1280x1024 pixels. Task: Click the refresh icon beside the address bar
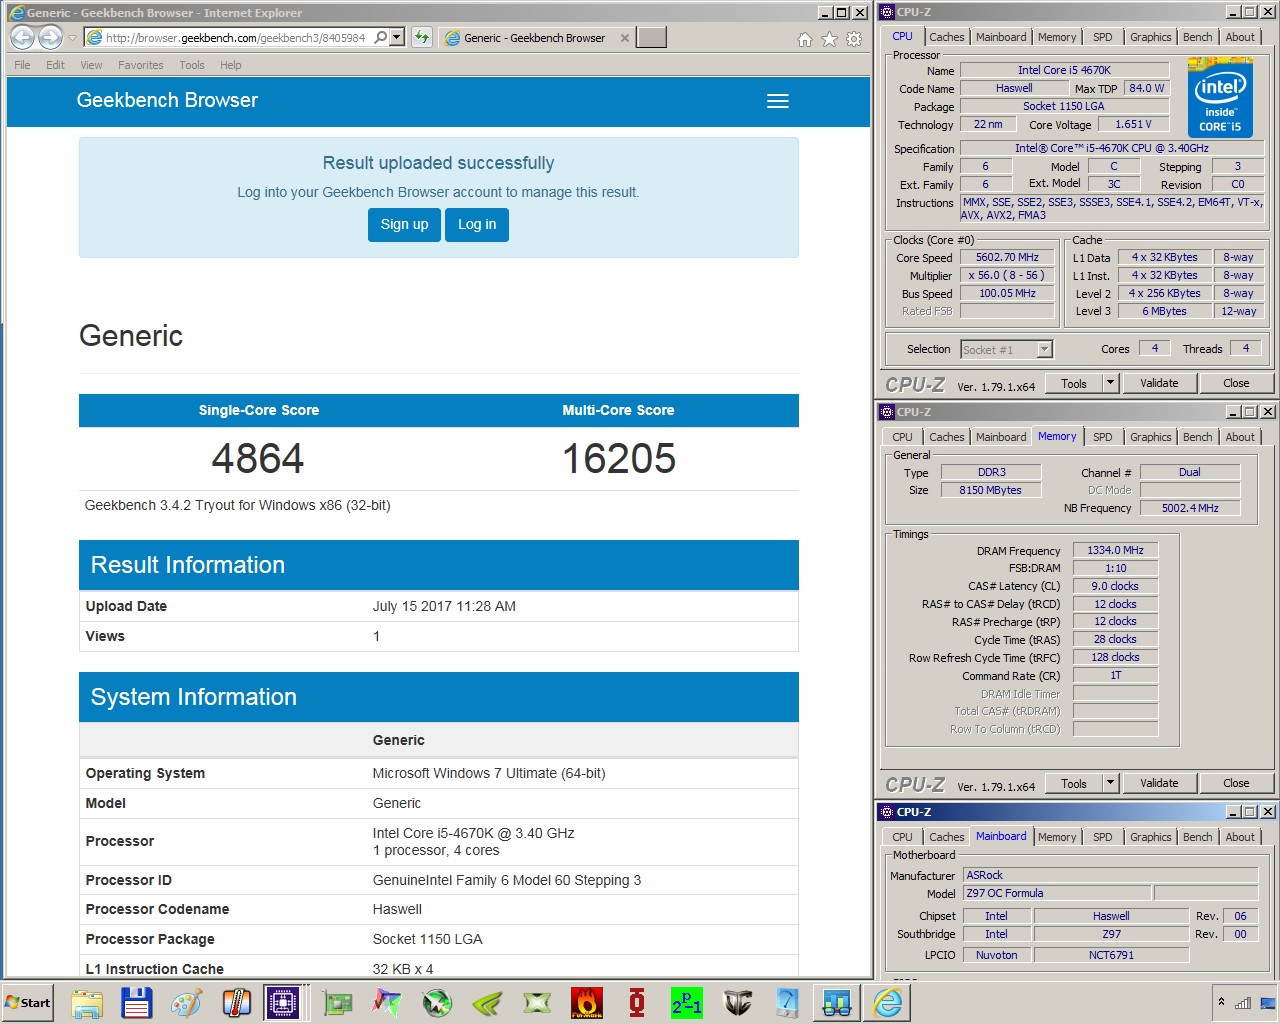[422, 38]
